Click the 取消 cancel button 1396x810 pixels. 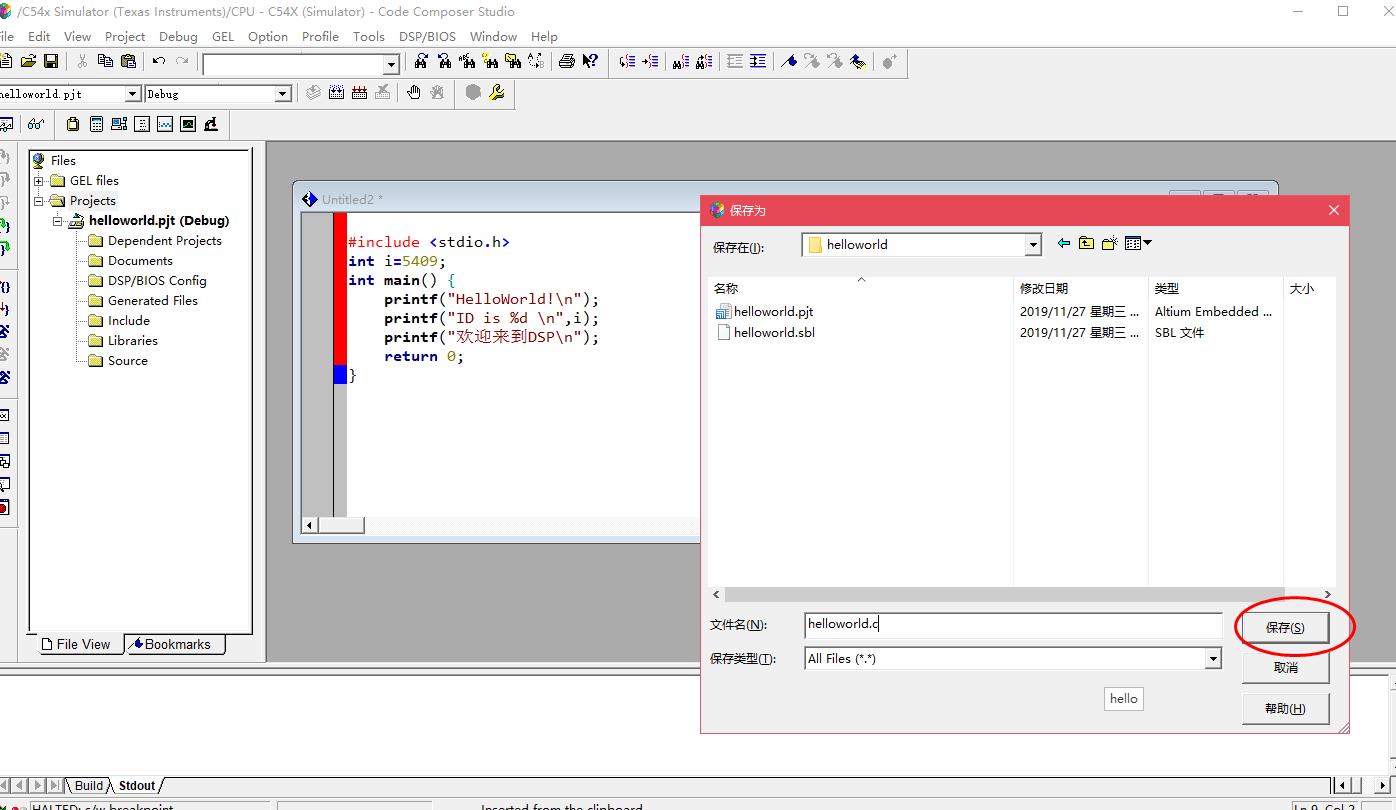1285,667
